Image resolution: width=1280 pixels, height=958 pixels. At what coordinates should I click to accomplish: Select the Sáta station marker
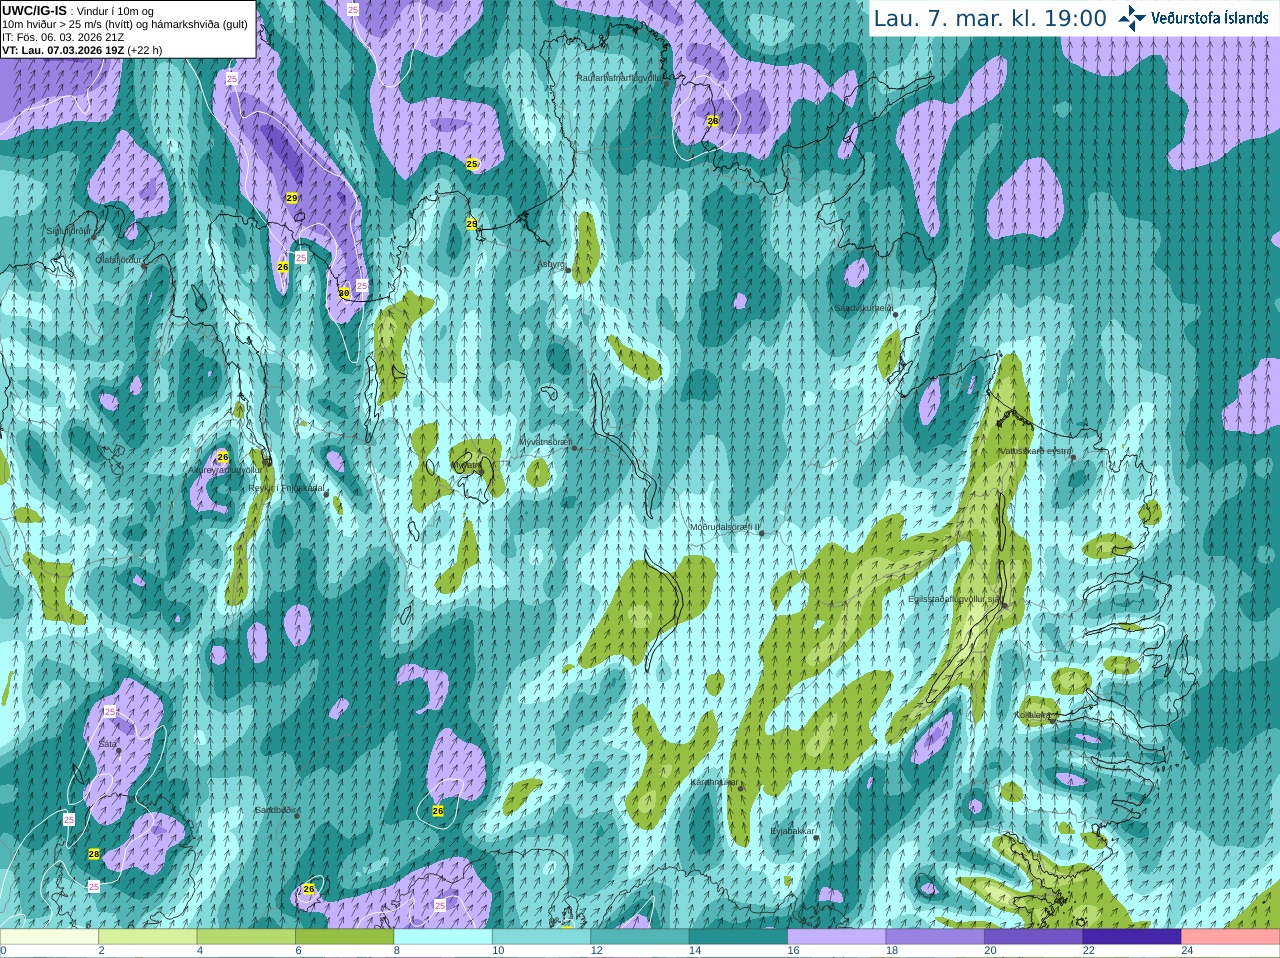pyautogui.click(x=118, y=750)
